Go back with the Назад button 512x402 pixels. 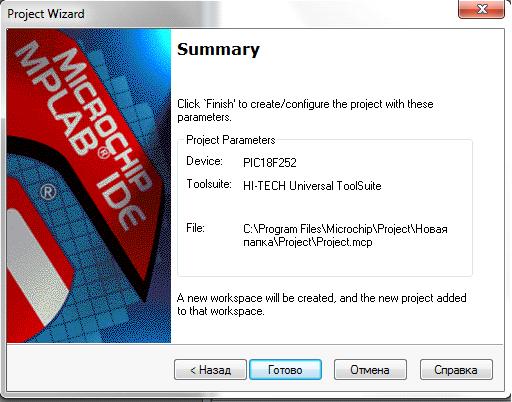pyautogui.click(x=210, y=369)
